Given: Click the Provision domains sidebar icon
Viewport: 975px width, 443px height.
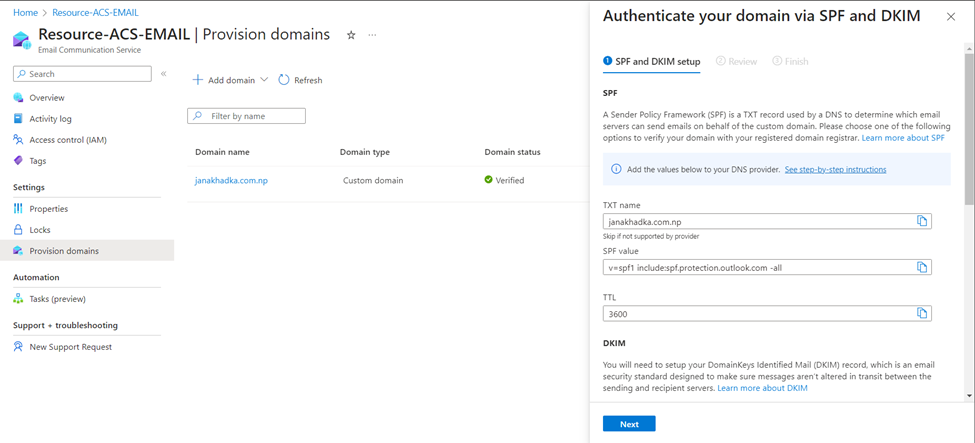Looking at the screenshot, I should 19,251.
